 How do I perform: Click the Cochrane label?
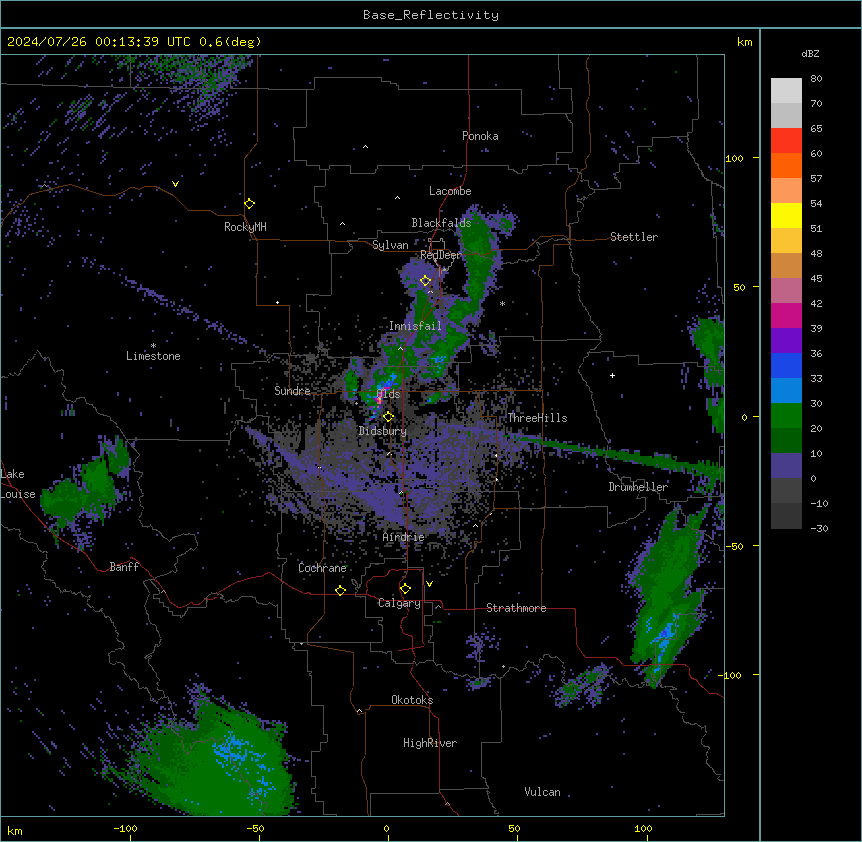[x=322, y=568]
